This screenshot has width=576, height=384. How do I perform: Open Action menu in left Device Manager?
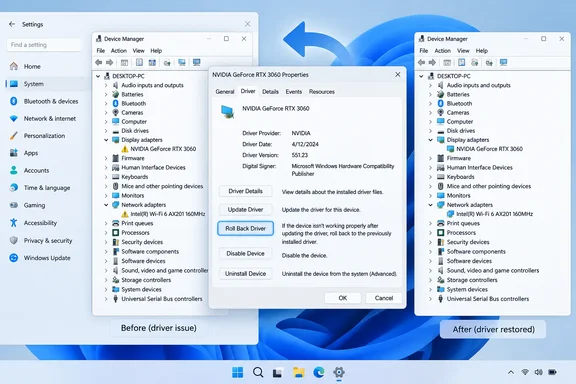pos(119,51)
